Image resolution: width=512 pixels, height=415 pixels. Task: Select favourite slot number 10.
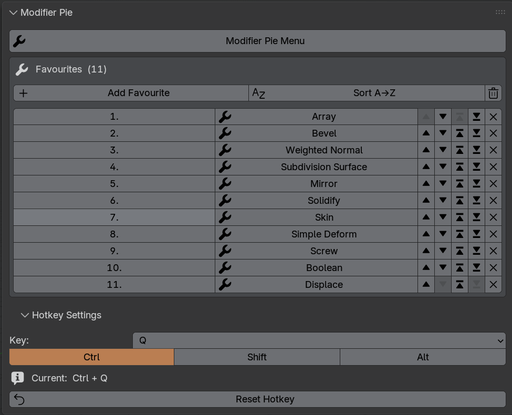pos(114,268)
